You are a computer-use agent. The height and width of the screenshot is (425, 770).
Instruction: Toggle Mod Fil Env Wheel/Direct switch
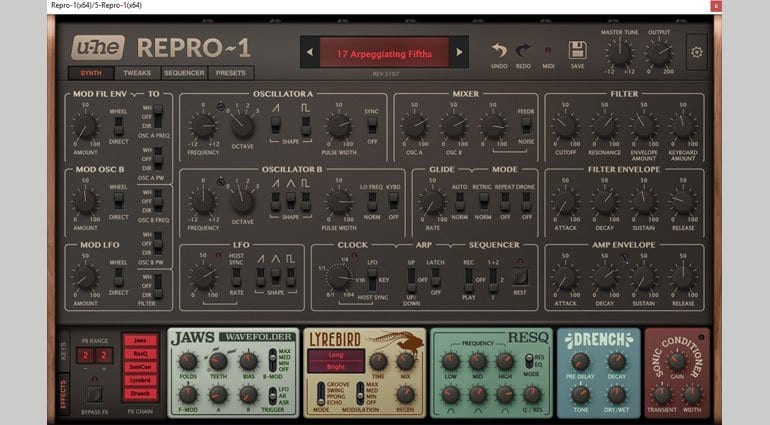(118, 126)
